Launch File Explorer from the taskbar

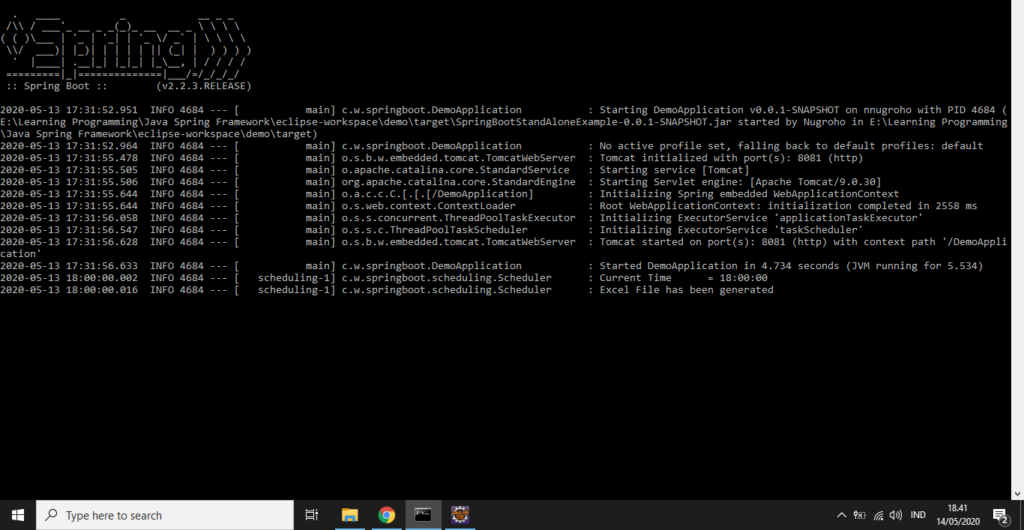click(x=350, y=514)
